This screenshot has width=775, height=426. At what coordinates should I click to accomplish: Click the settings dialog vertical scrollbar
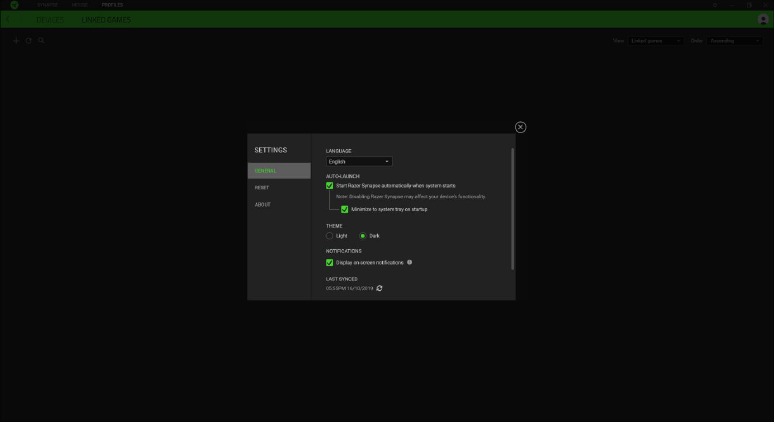(513, 209)
